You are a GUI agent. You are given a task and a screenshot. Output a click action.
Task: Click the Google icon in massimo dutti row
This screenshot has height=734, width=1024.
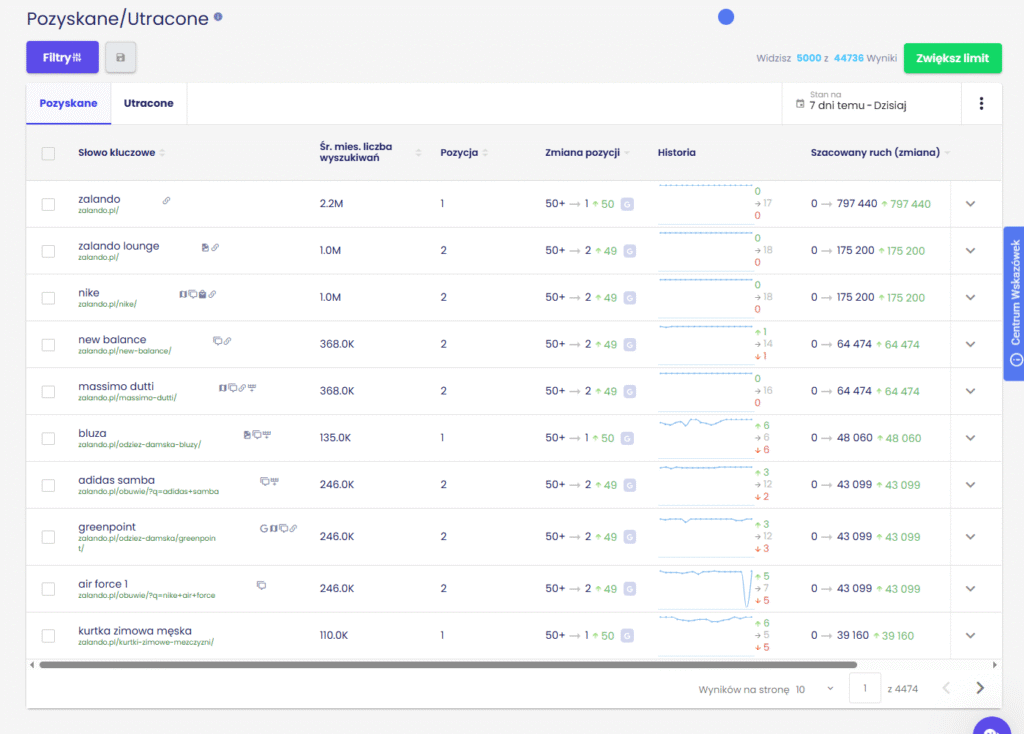click(x=630, y=391)
